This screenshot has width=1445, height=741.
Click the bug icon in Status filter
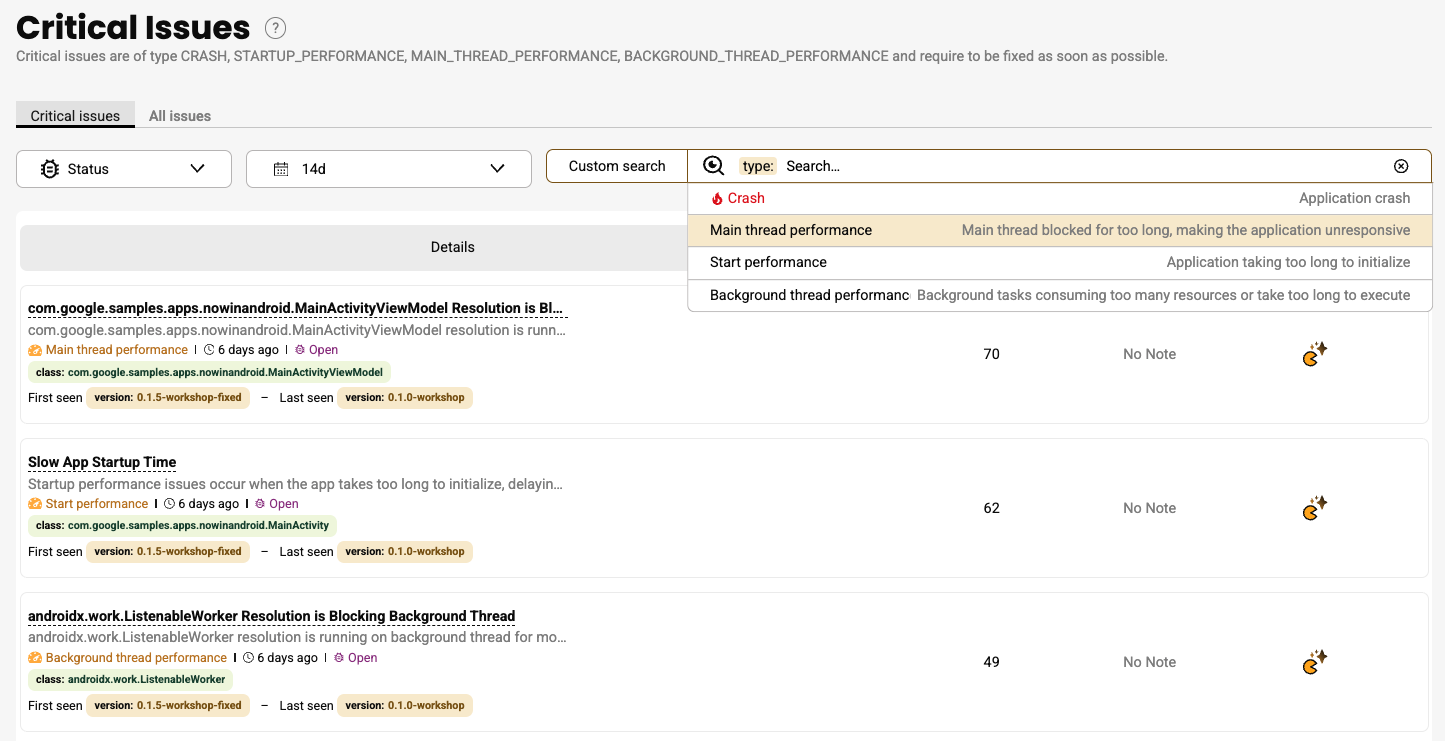pyautogui.click(x=49, y=169)
